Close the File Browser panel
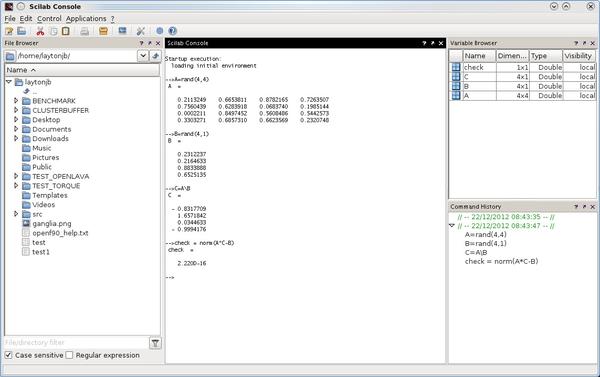The image size is (600, 377). (158, 43)
